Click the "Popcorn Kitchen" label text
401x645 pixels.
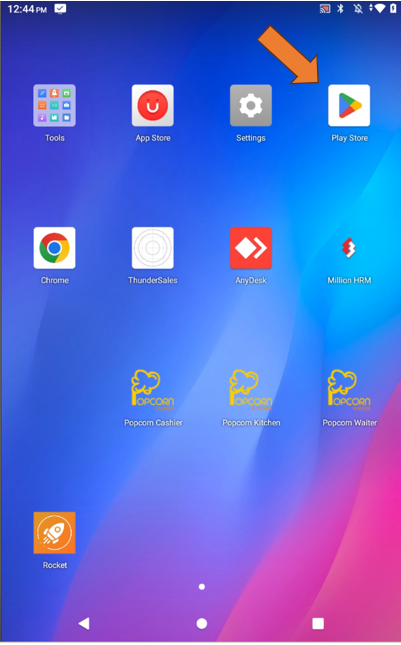tap(251, 422)
